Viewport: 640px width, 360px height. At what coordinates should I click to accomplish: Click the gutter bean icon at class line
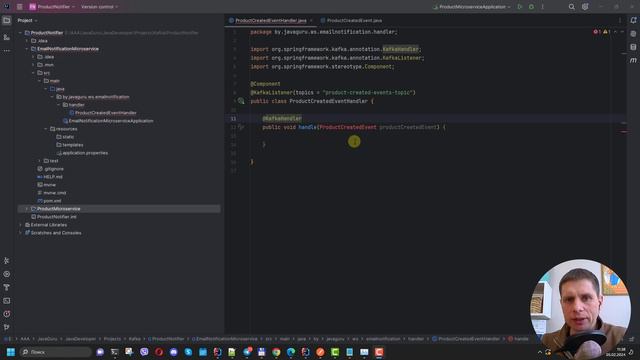point(241,101)
